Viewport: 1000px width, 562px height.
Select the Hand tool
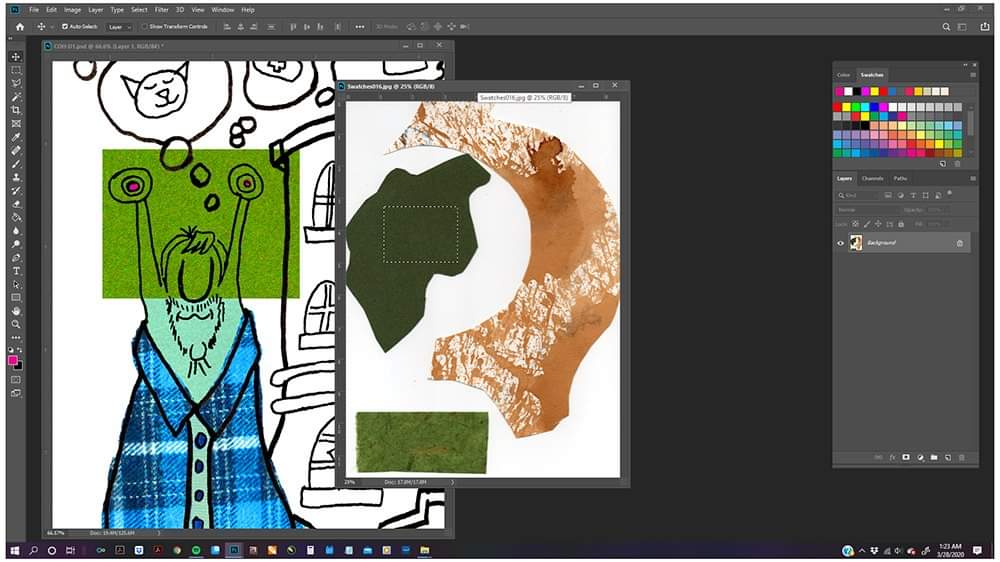pyautogui.click(x=16, y=311)
